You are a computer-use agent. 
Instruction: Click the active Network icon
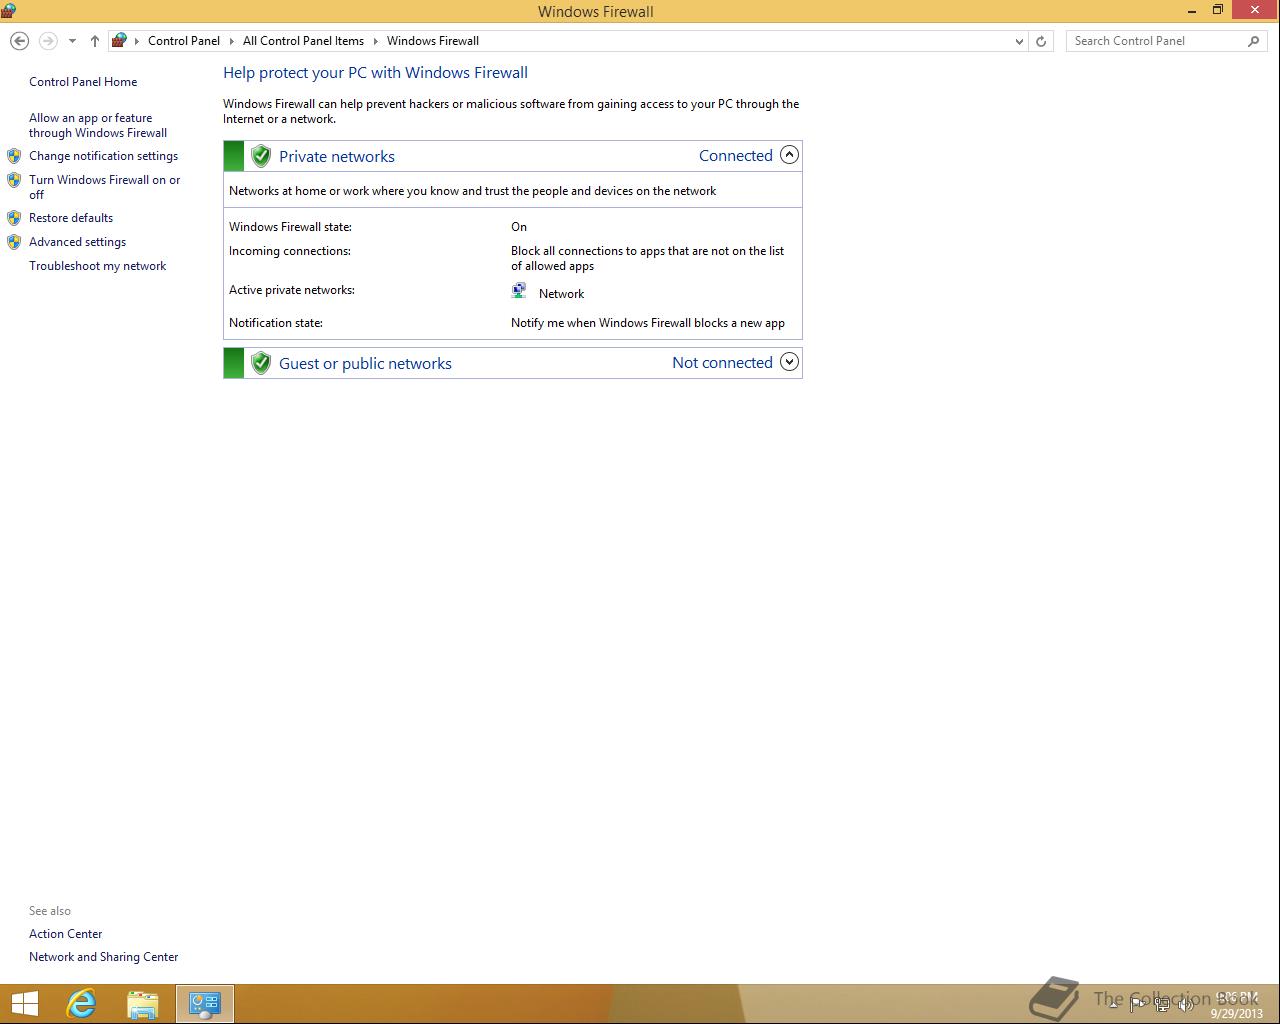pos(519,291)
